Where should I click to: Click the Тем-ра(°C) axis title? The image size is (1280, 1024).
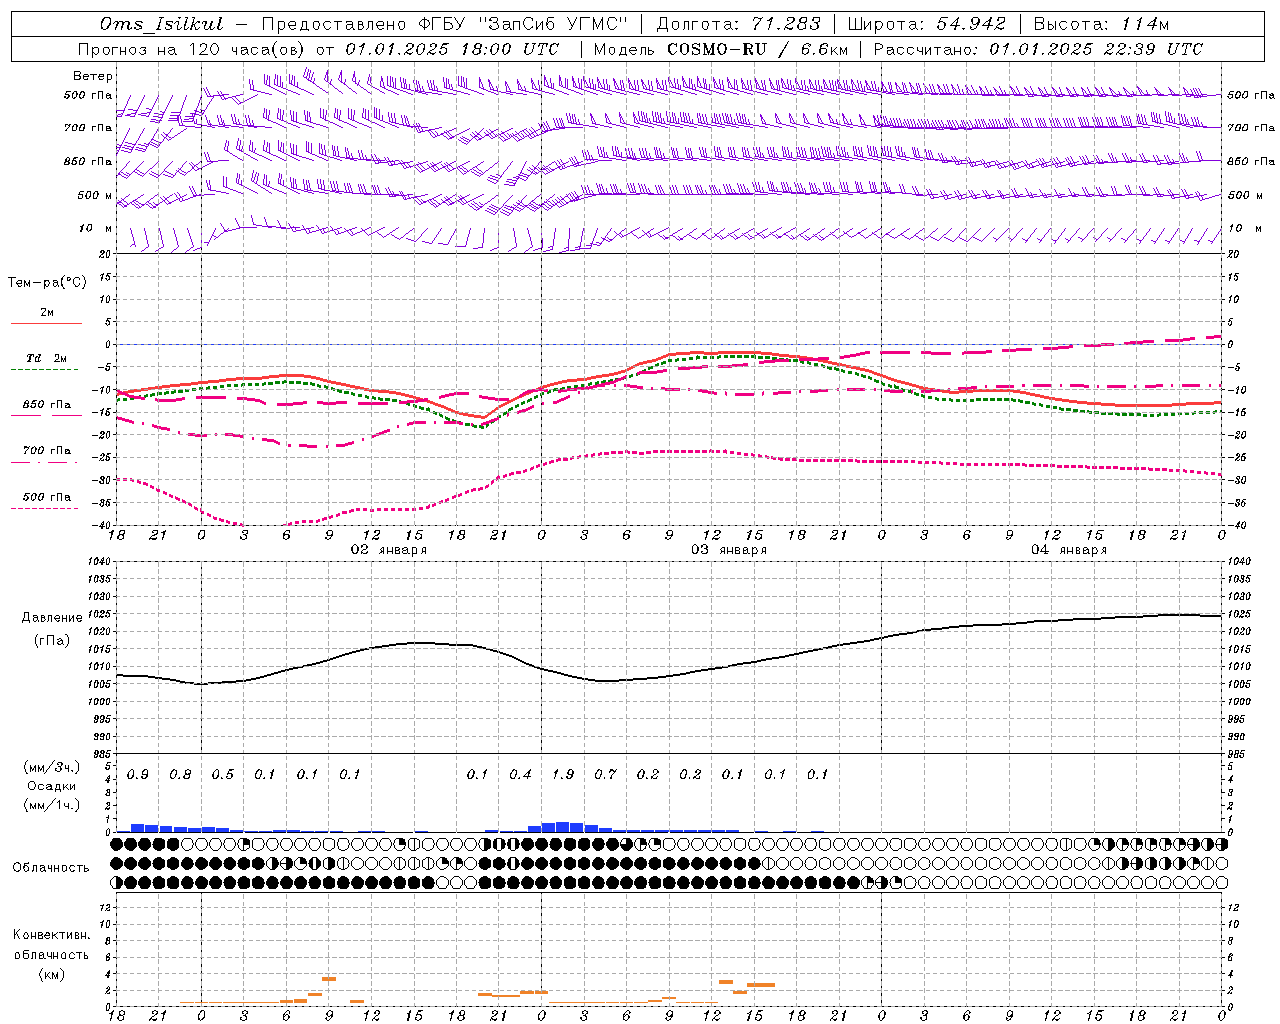coord(47,283)
